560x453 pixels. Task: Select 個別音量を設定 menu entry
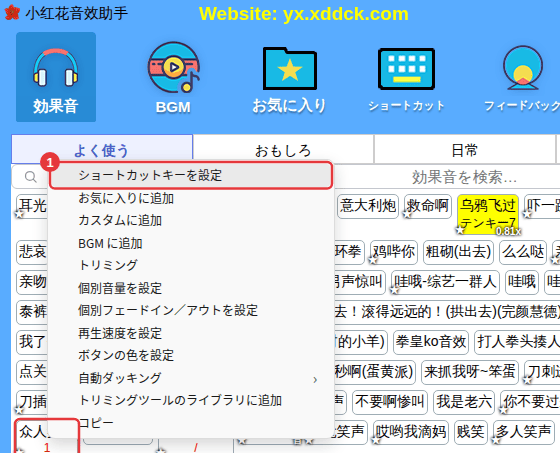(x=191, y=288)
